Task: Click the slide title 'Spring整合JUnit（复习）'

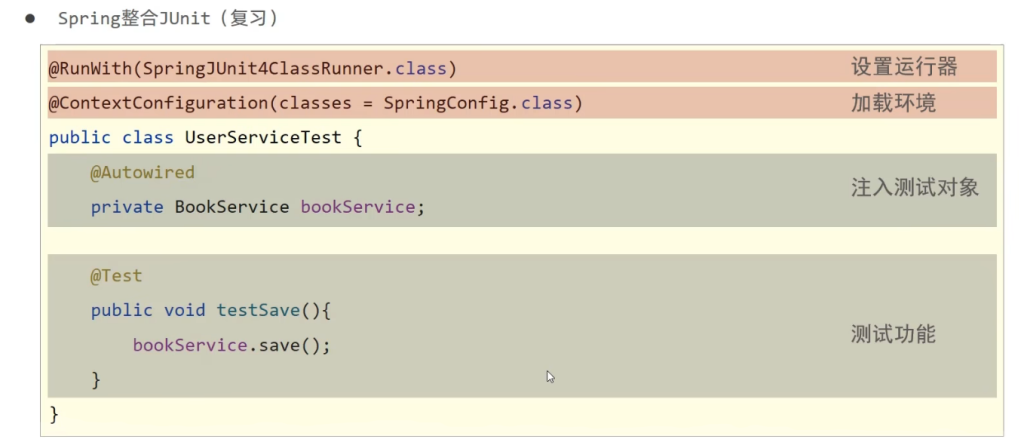Action: click(168, 19)
